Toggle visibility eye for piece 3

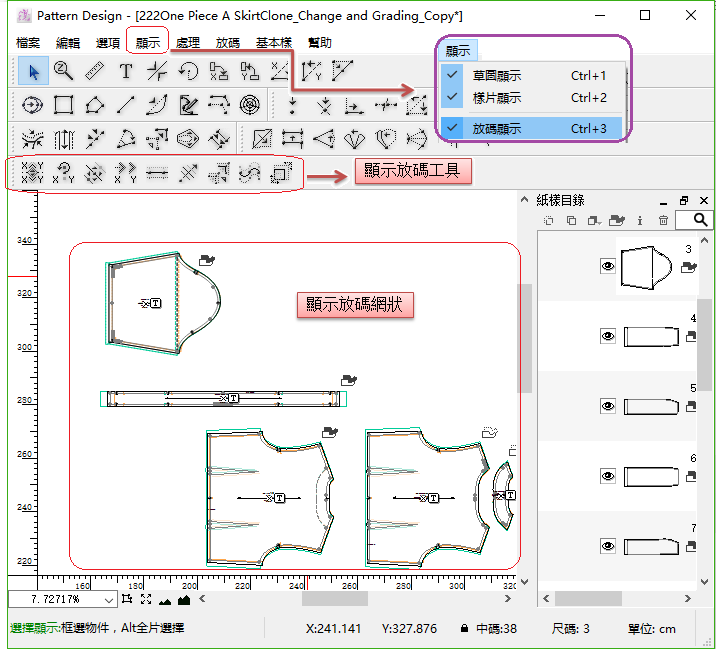click(608, 266)
